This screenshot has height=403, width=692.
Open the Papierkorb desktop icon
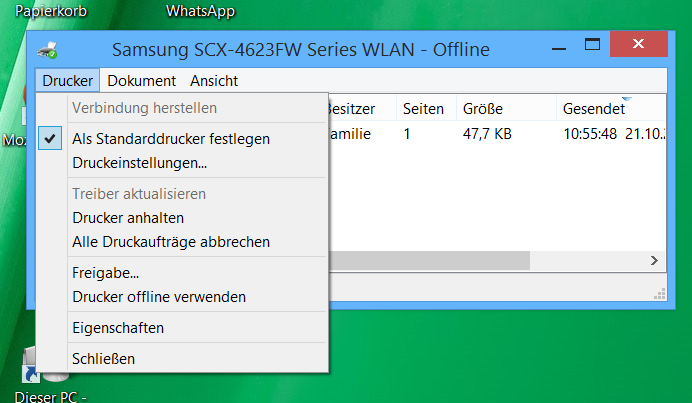point(51,11)
